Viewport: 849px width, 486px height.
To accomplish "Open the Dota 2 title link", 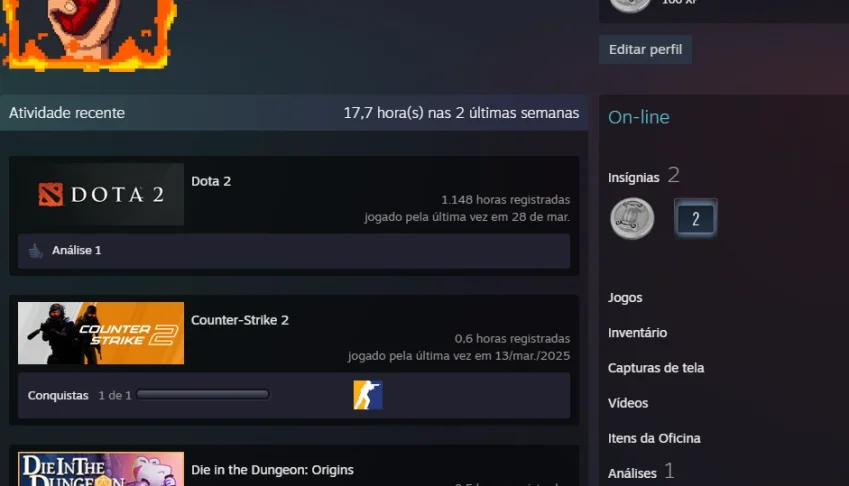I will (x=211, y=181).
